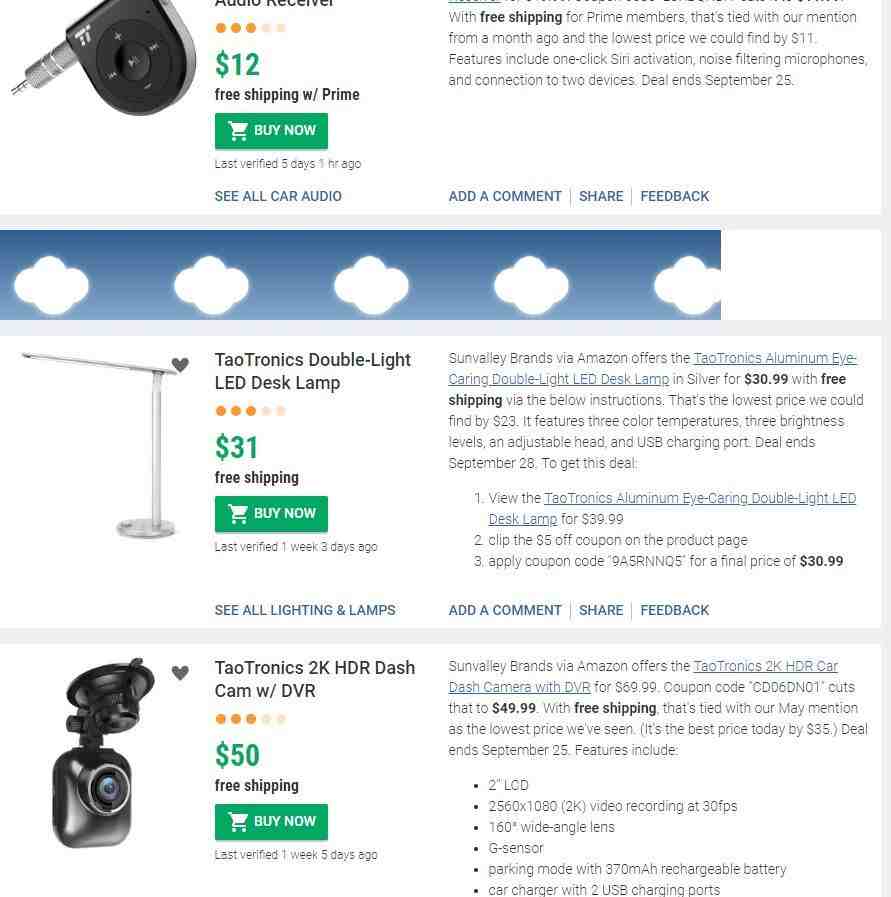Click Buy Now for the $50 dash cam
This screenshot has width=891, height=897.
click(271, 821)
